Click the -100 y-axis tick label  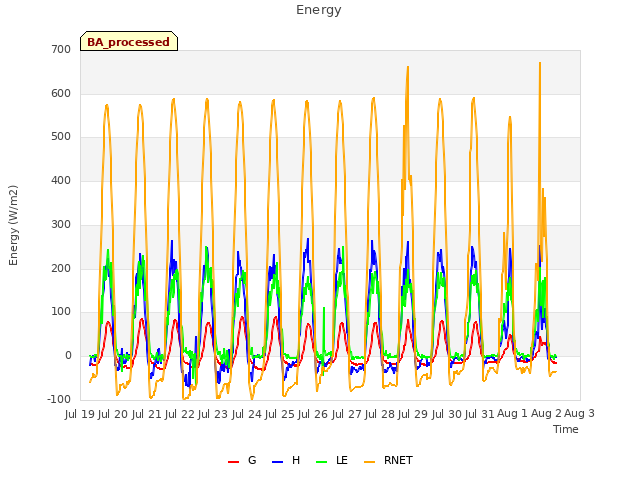click(60, 400)
